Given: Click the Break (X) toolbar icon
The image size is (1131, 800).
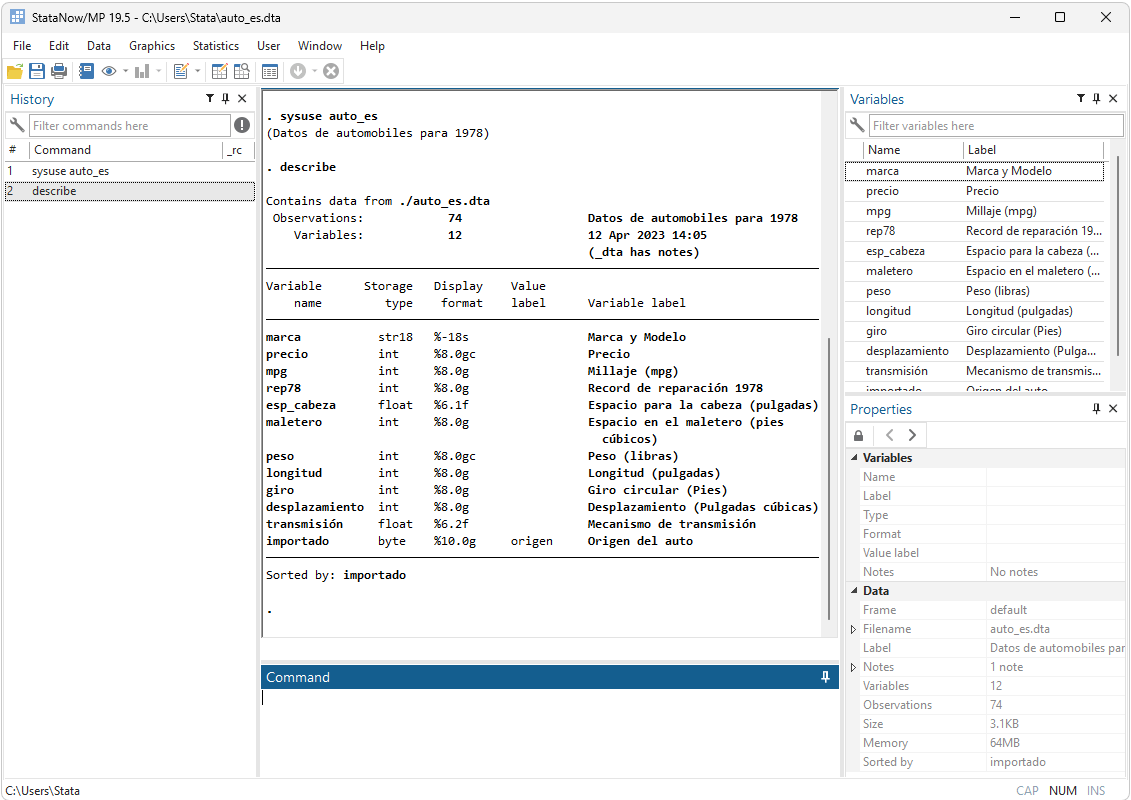Looking at the screenshot, I should [x=330, y=71].
